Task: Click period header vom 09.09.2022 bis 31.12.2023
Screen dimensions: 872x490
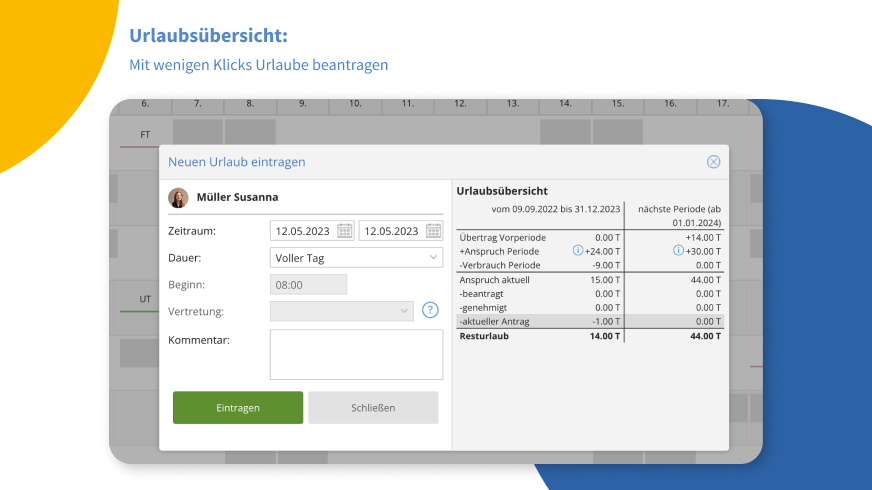Action: point(556,209)
